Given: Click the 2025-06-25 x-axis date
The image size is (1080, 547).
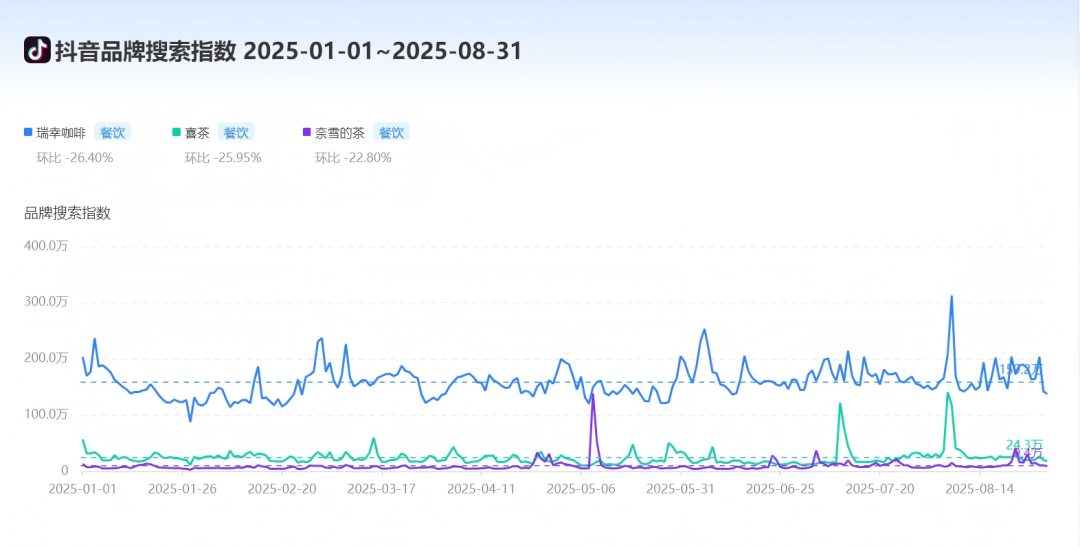Looking at the screenshot, I should pos(780,488).
